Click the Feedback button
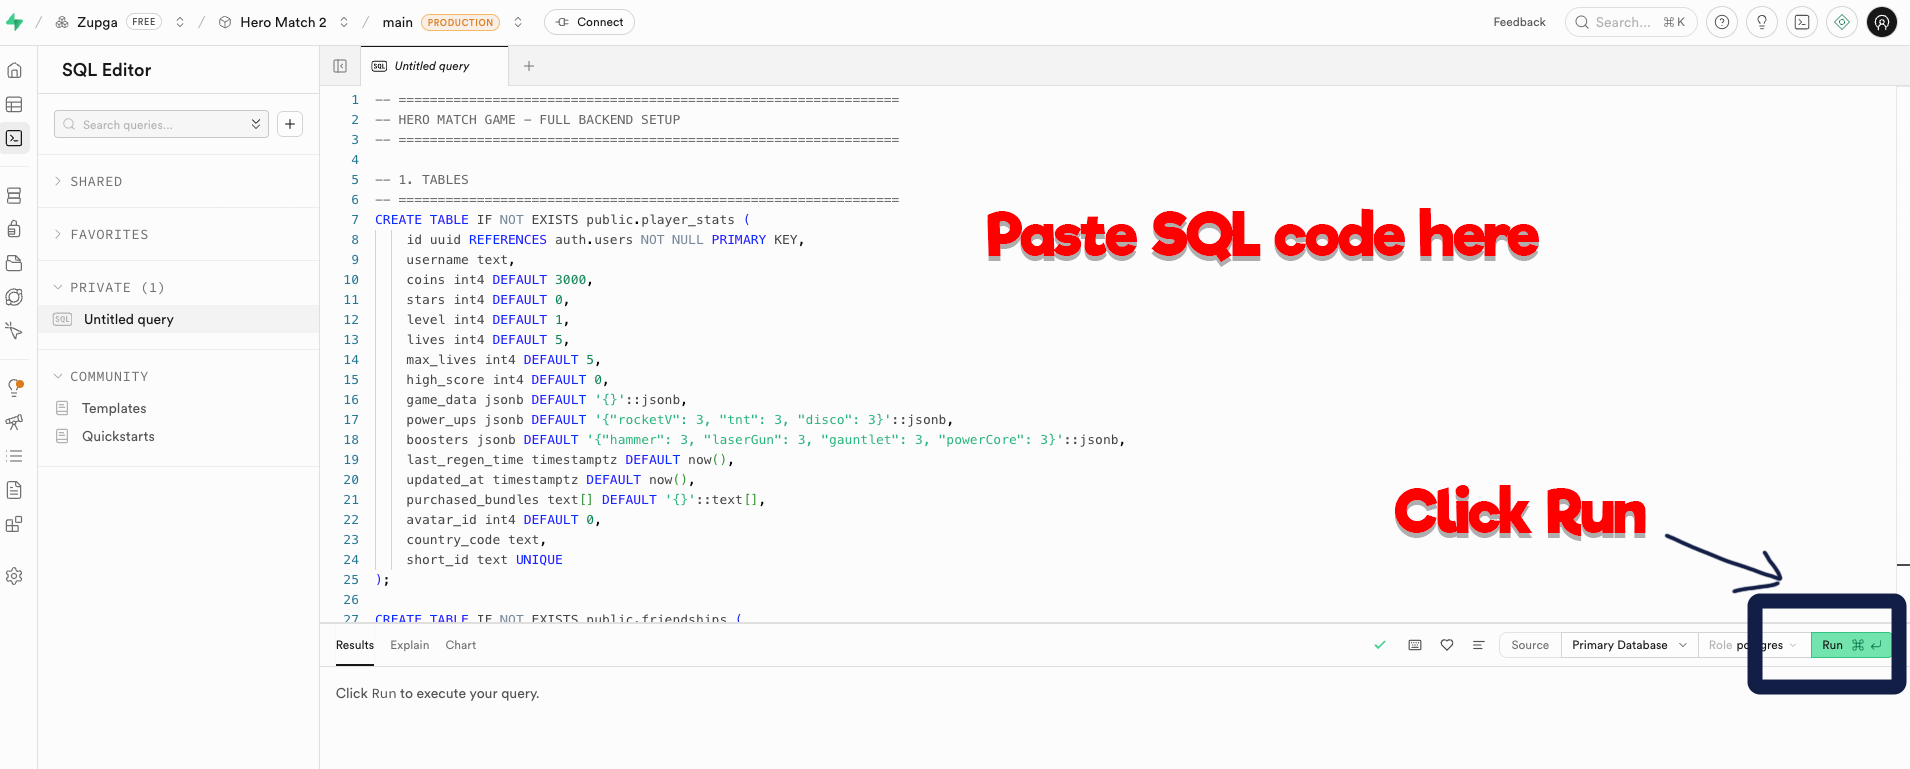The height and width of the screenshot is (769, 1910). pos(1519,22)
